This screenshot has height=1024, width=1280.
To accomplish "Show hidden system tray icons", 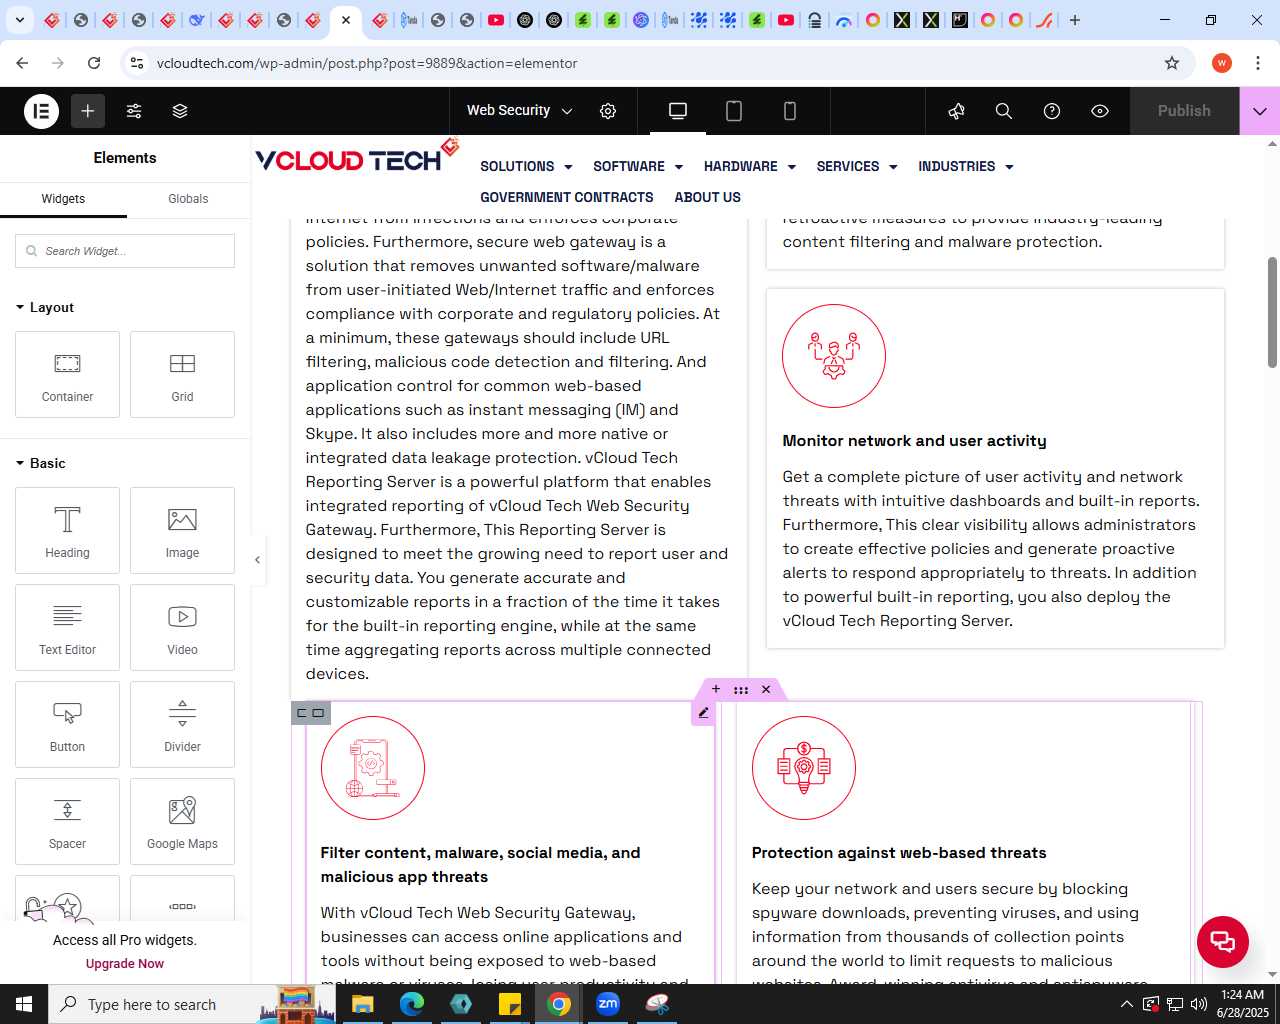I will (1127, 1004).
